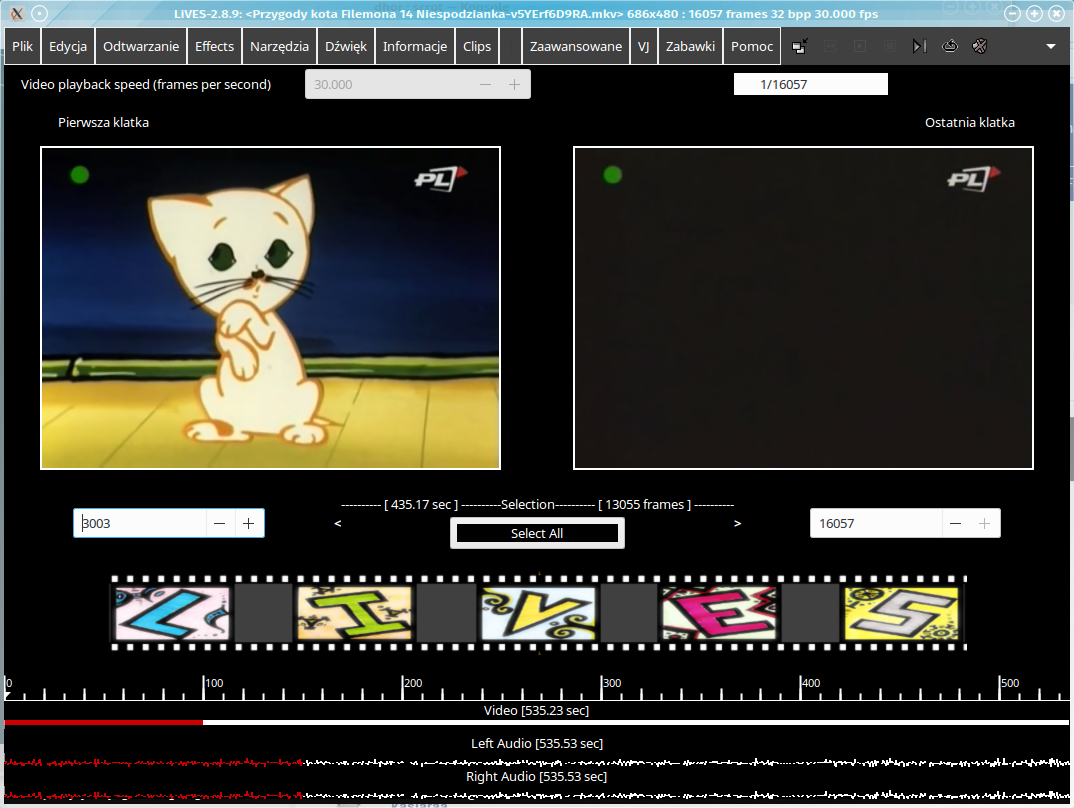1074x808 pixels.
Task: Click the frame counter field 1/16057
Action: pos(810,84)
